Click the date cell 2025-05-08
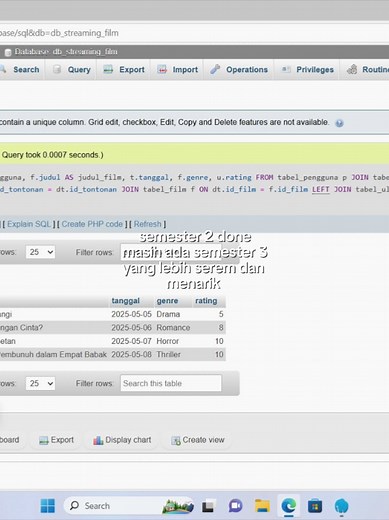389x520 pixels. tap(131, 354)
